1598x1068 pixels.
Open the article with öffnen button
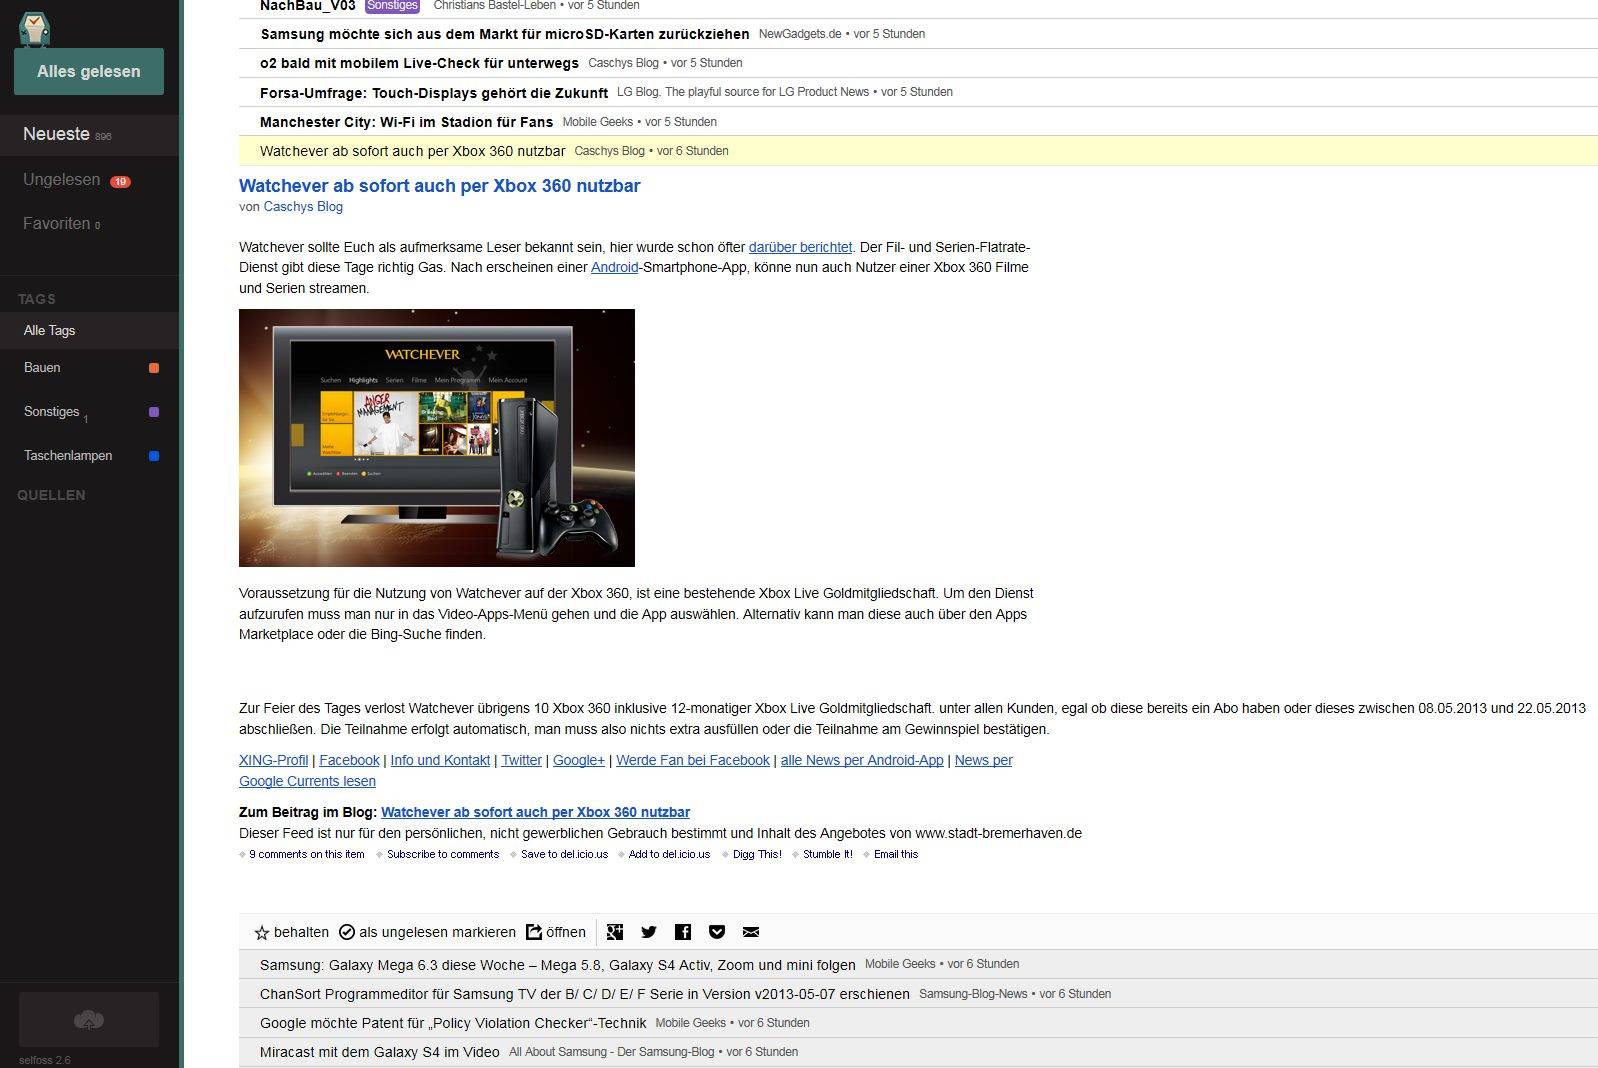556,932
